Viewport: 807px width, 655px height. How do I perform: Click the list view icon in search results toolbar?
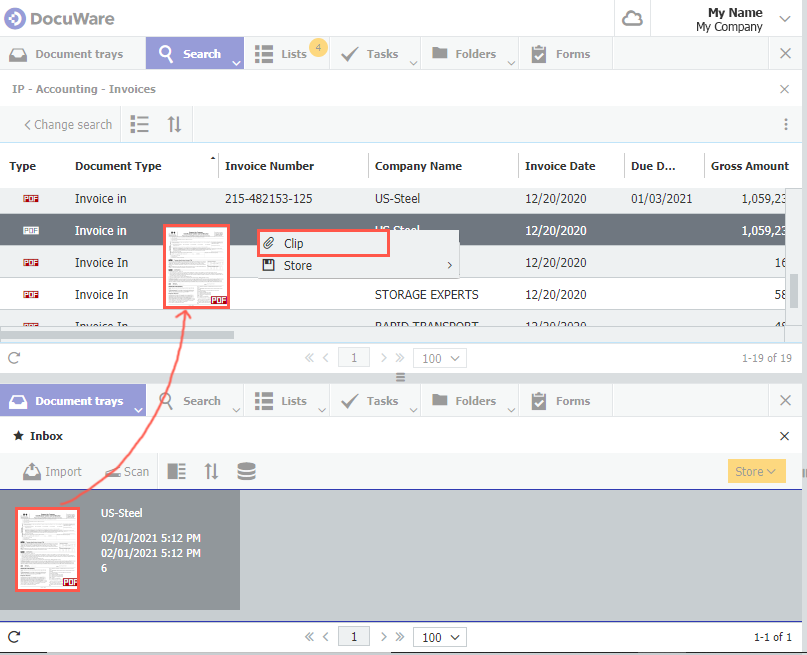[x=140, y=124]
